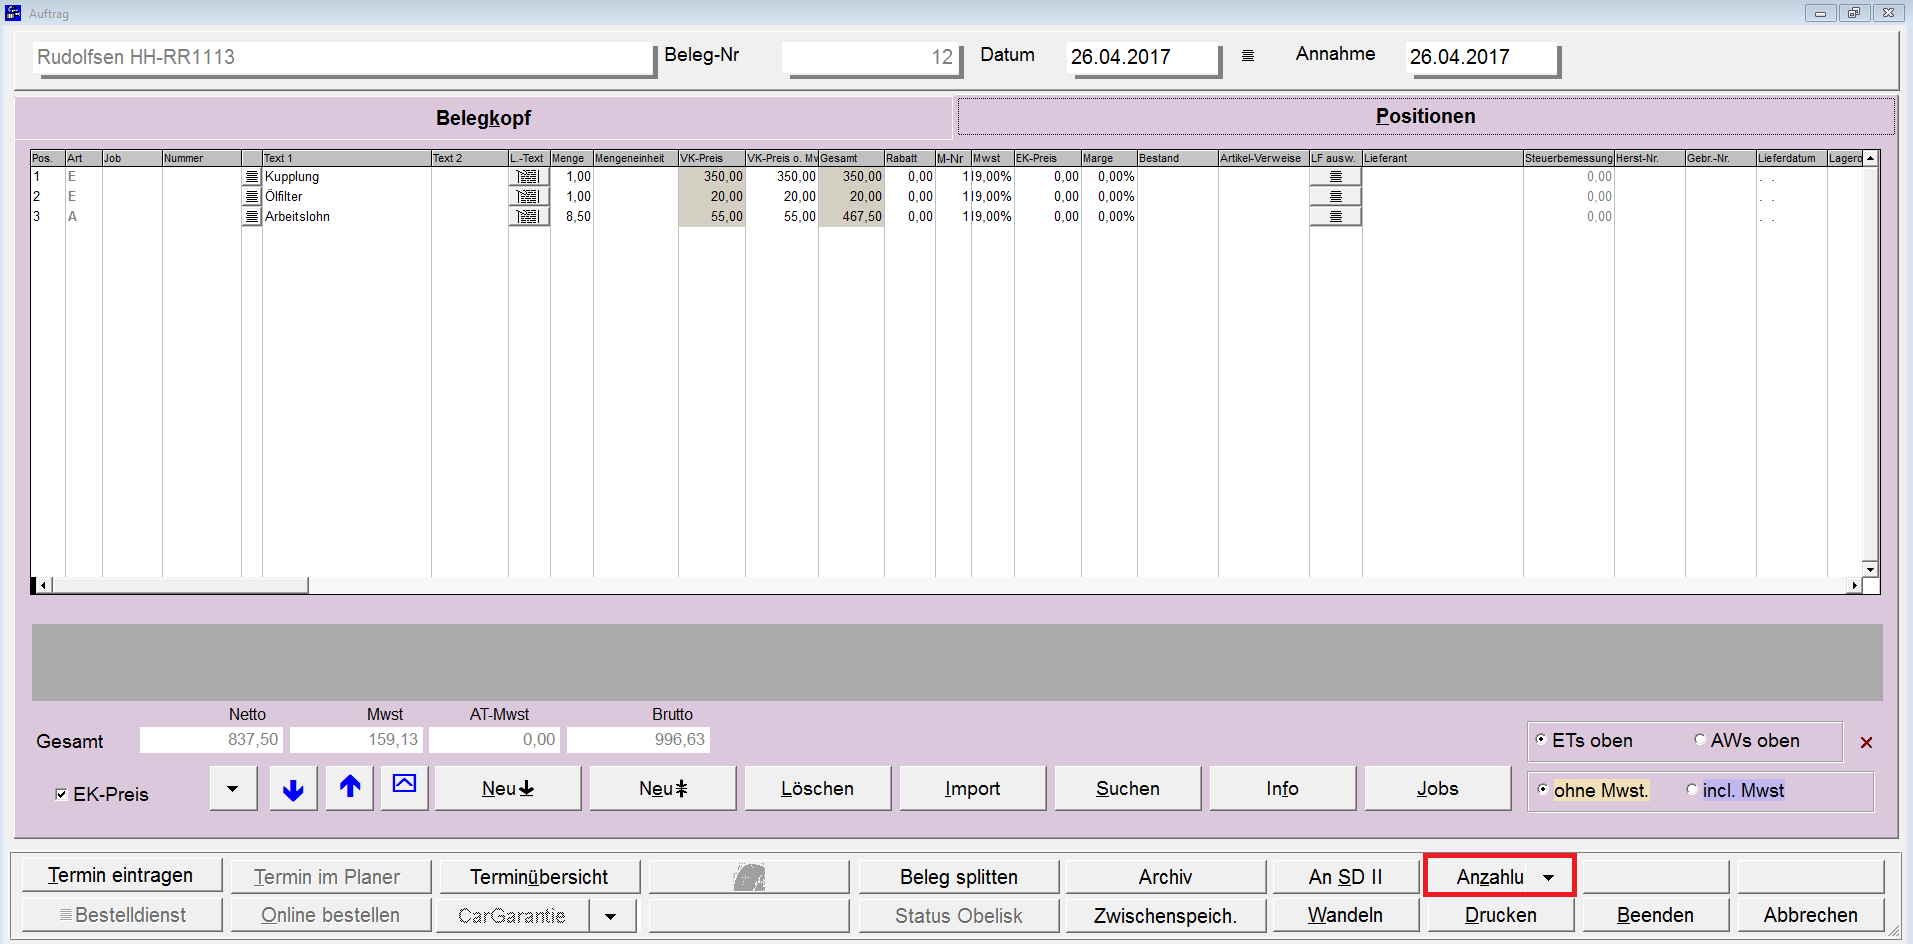Click the Jobs button
Image resolution: width=1913 pixels, height=944 pixels.
(x=1437, y=788)
